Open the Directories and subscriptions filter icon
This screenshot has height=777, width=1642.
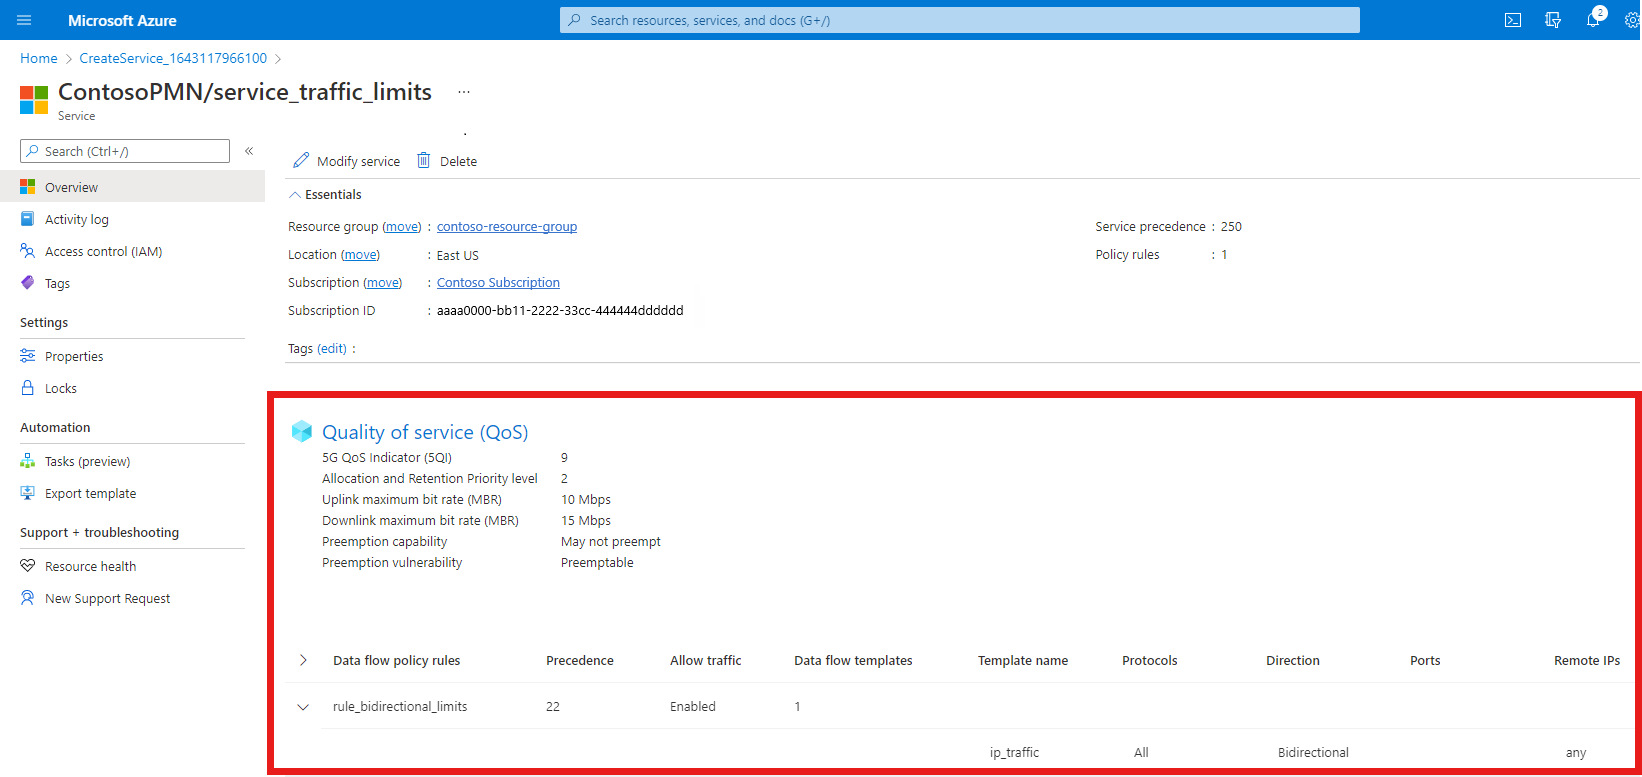pyautogui.click(x=1553, y=20)
